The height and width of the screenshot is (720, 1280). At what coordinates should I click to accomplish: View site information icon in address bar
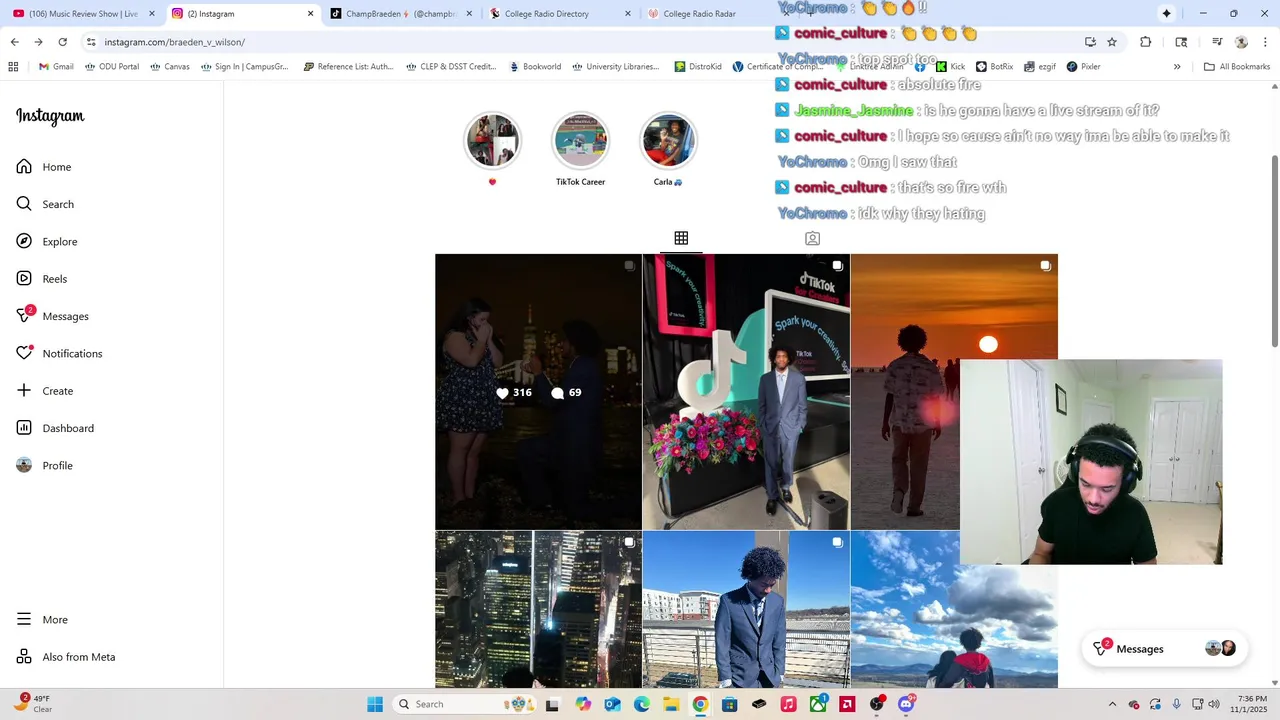coord(91,42)
